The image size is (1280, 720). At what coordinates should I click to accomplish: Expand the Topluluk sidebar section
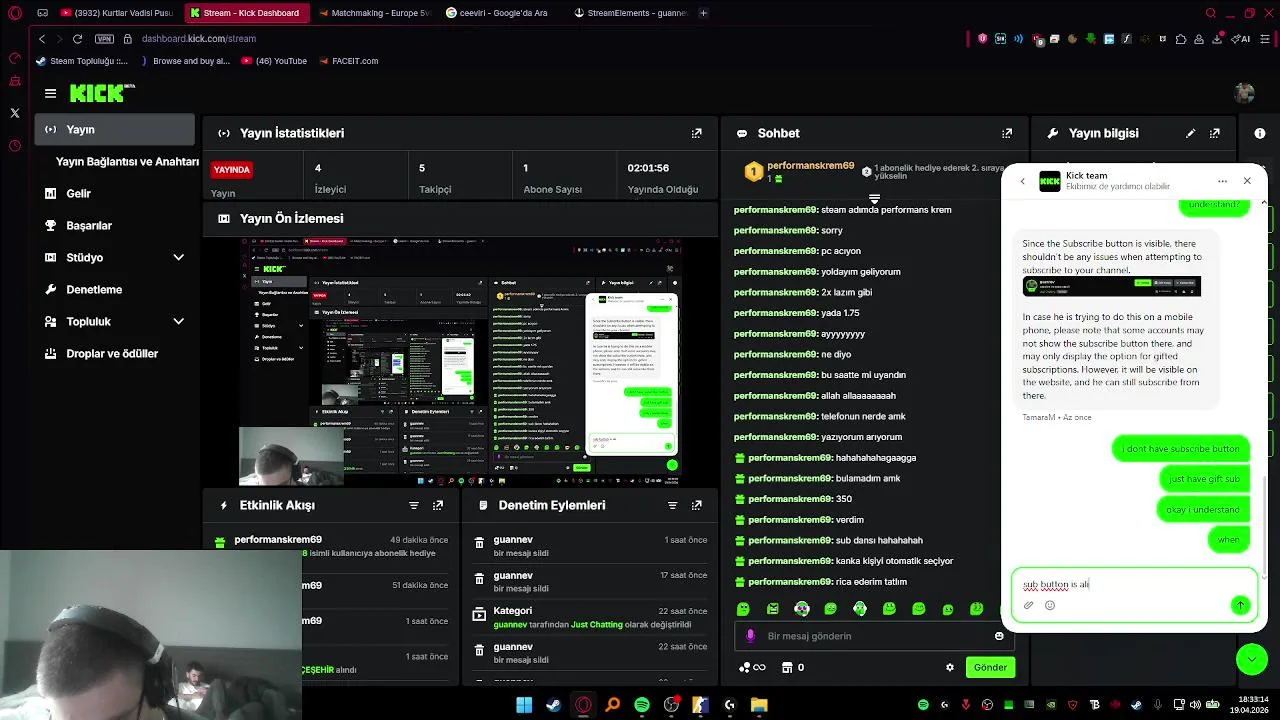tap(179, 321)
